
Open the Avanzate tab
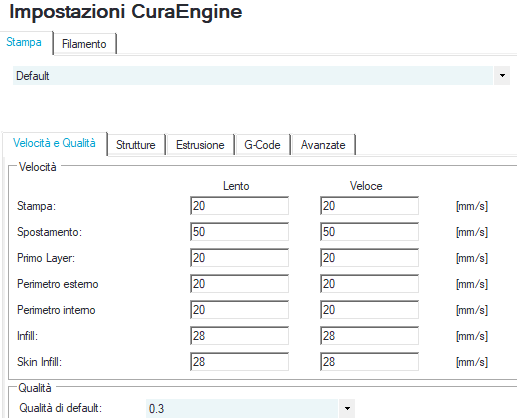tap(323, 145)
